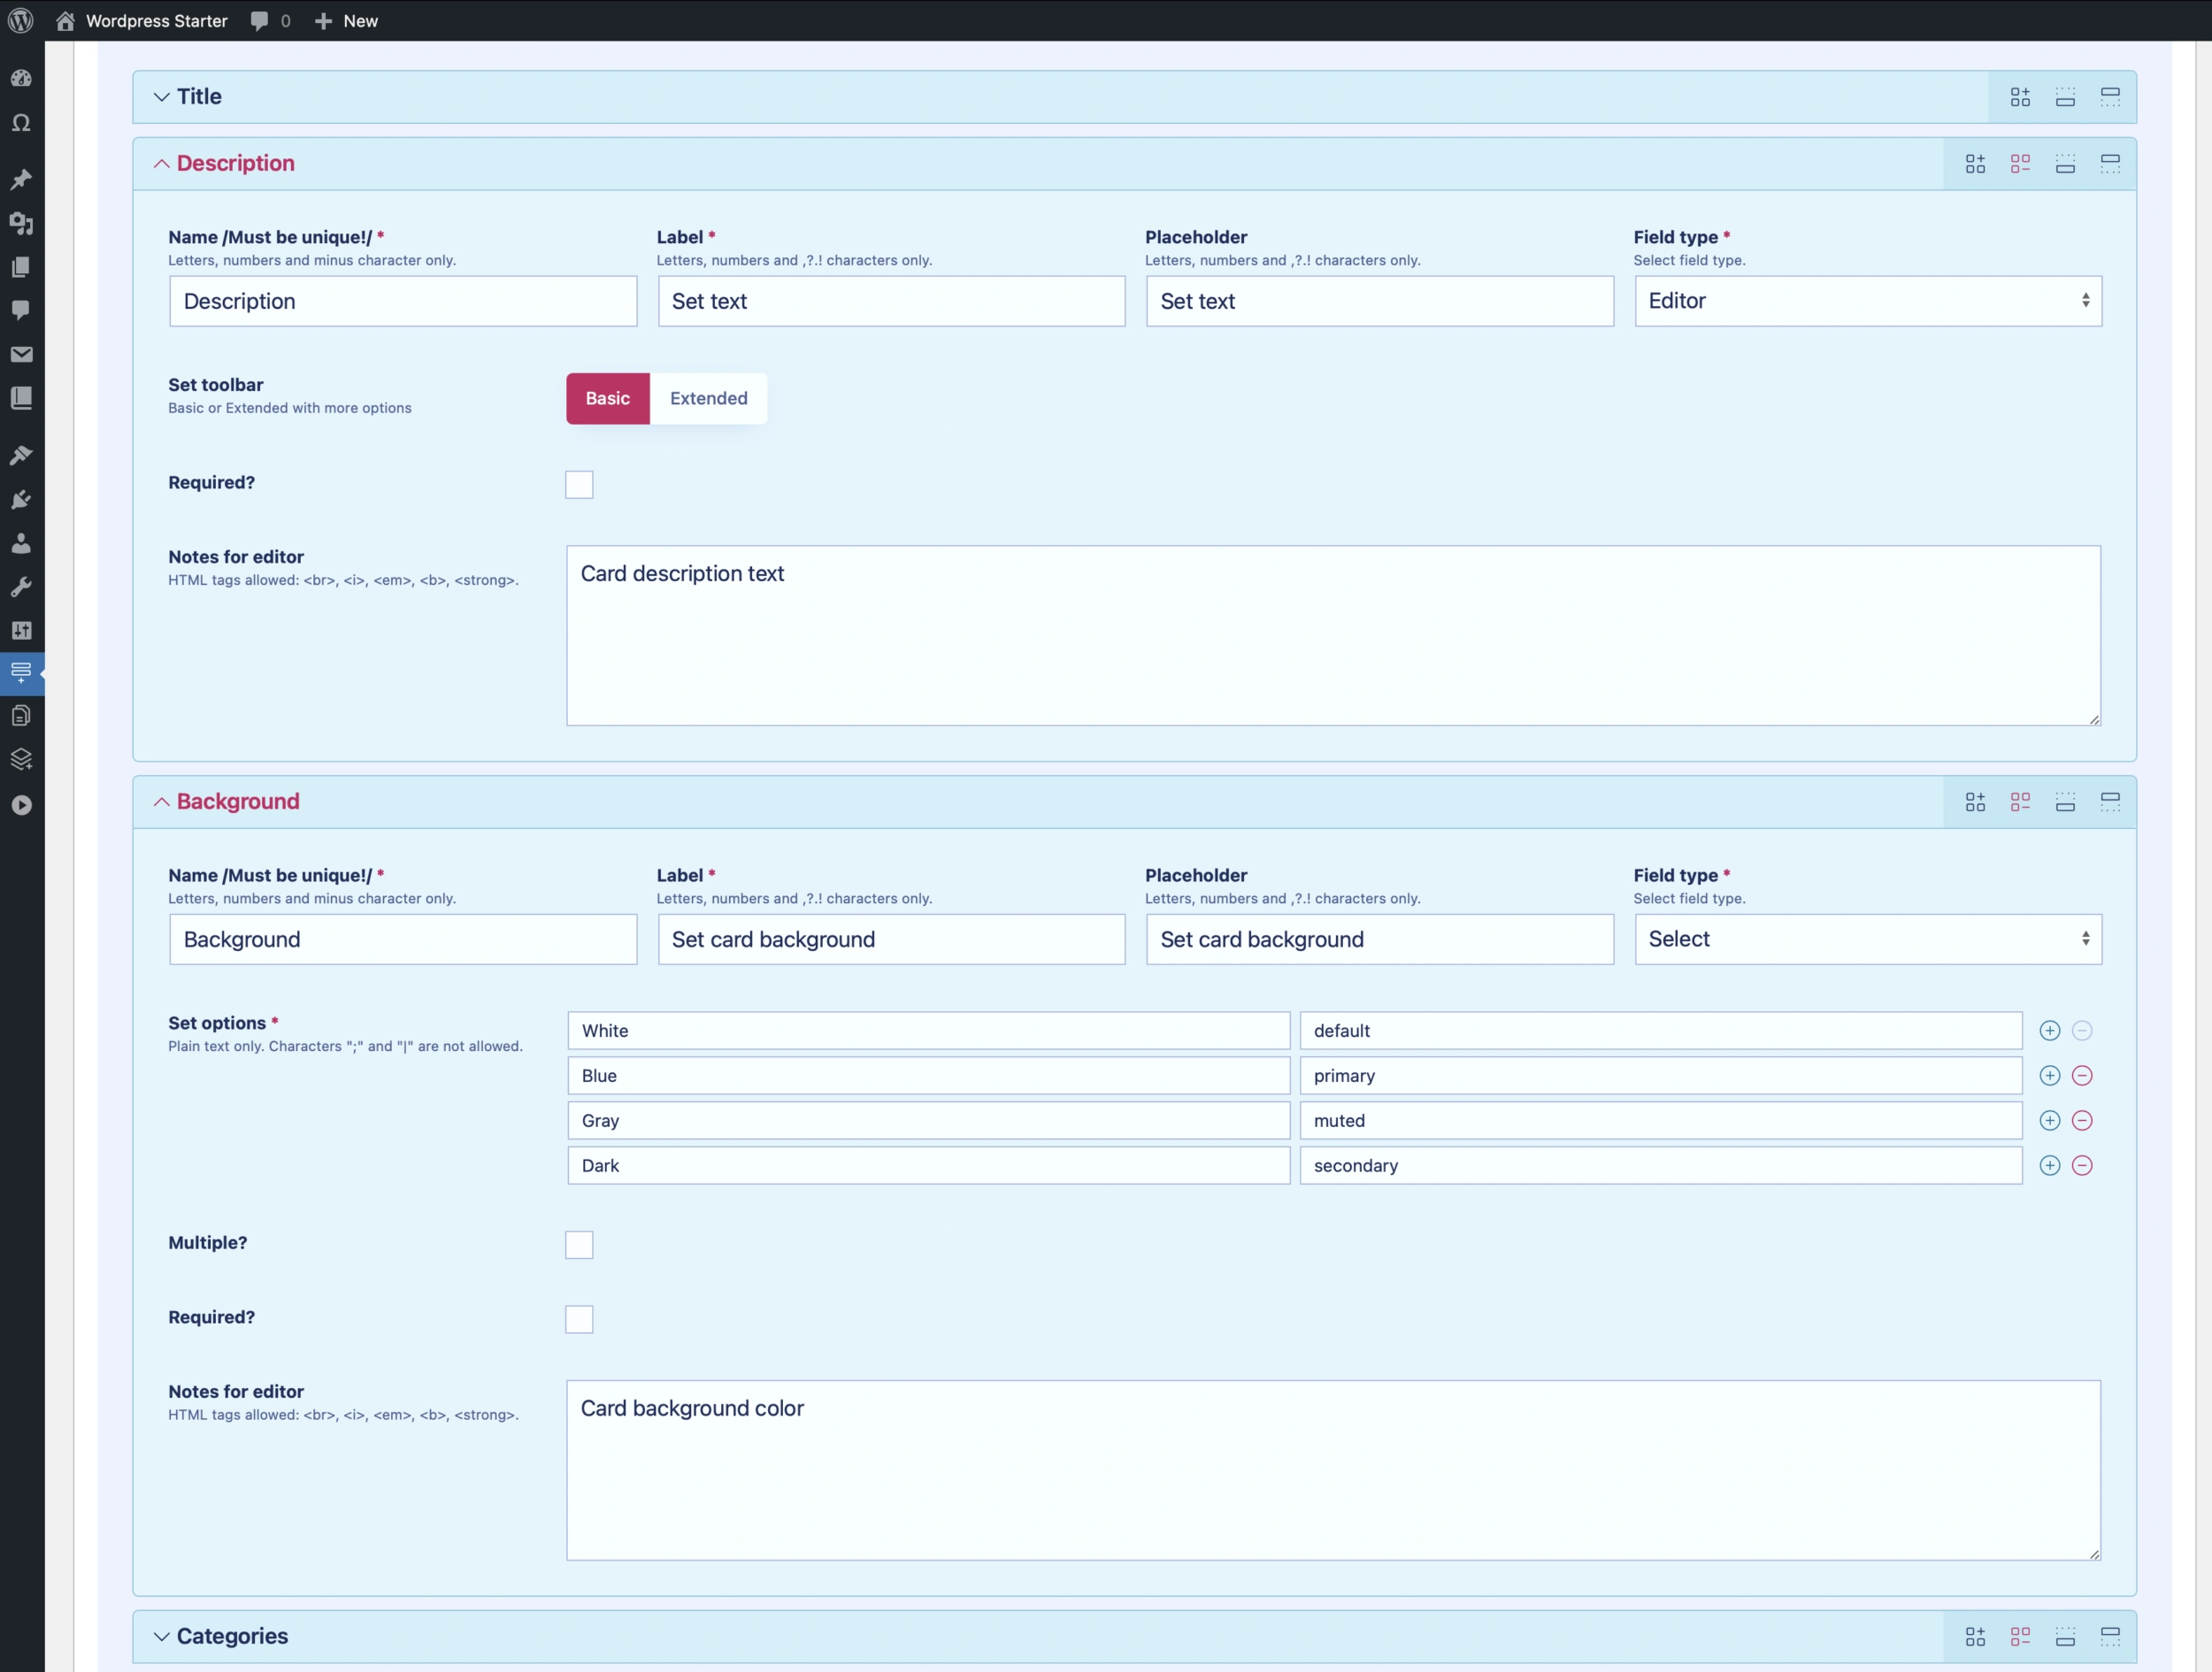Switch toolbar to Extended
The height and width of the screenshot is (1672, 2212).
click(x=709, y=398)
